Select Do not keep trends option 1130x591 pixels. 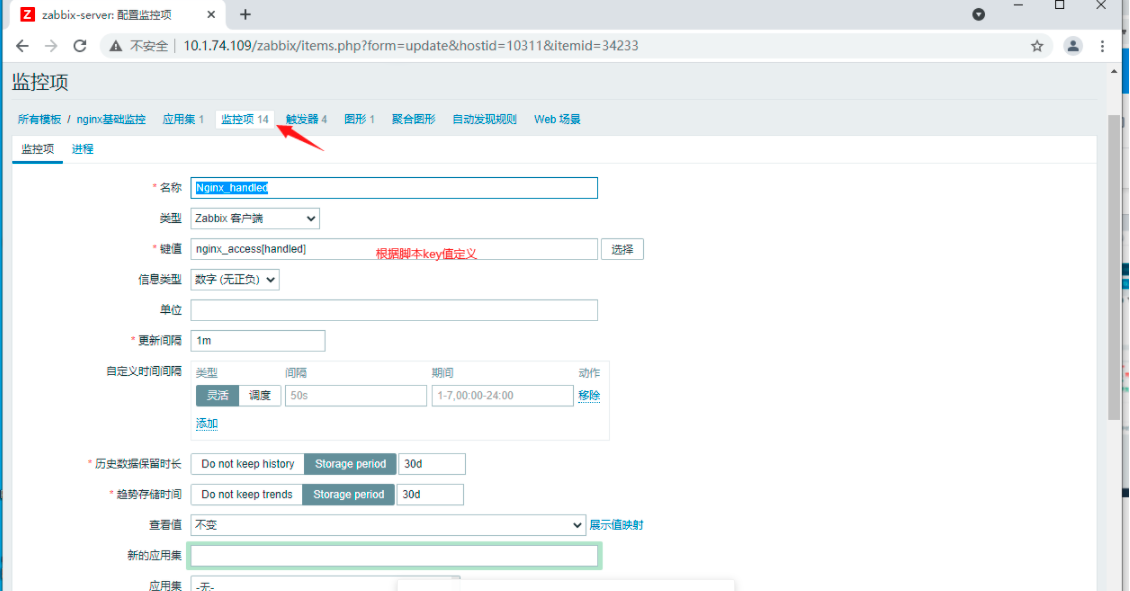point(246,494)
